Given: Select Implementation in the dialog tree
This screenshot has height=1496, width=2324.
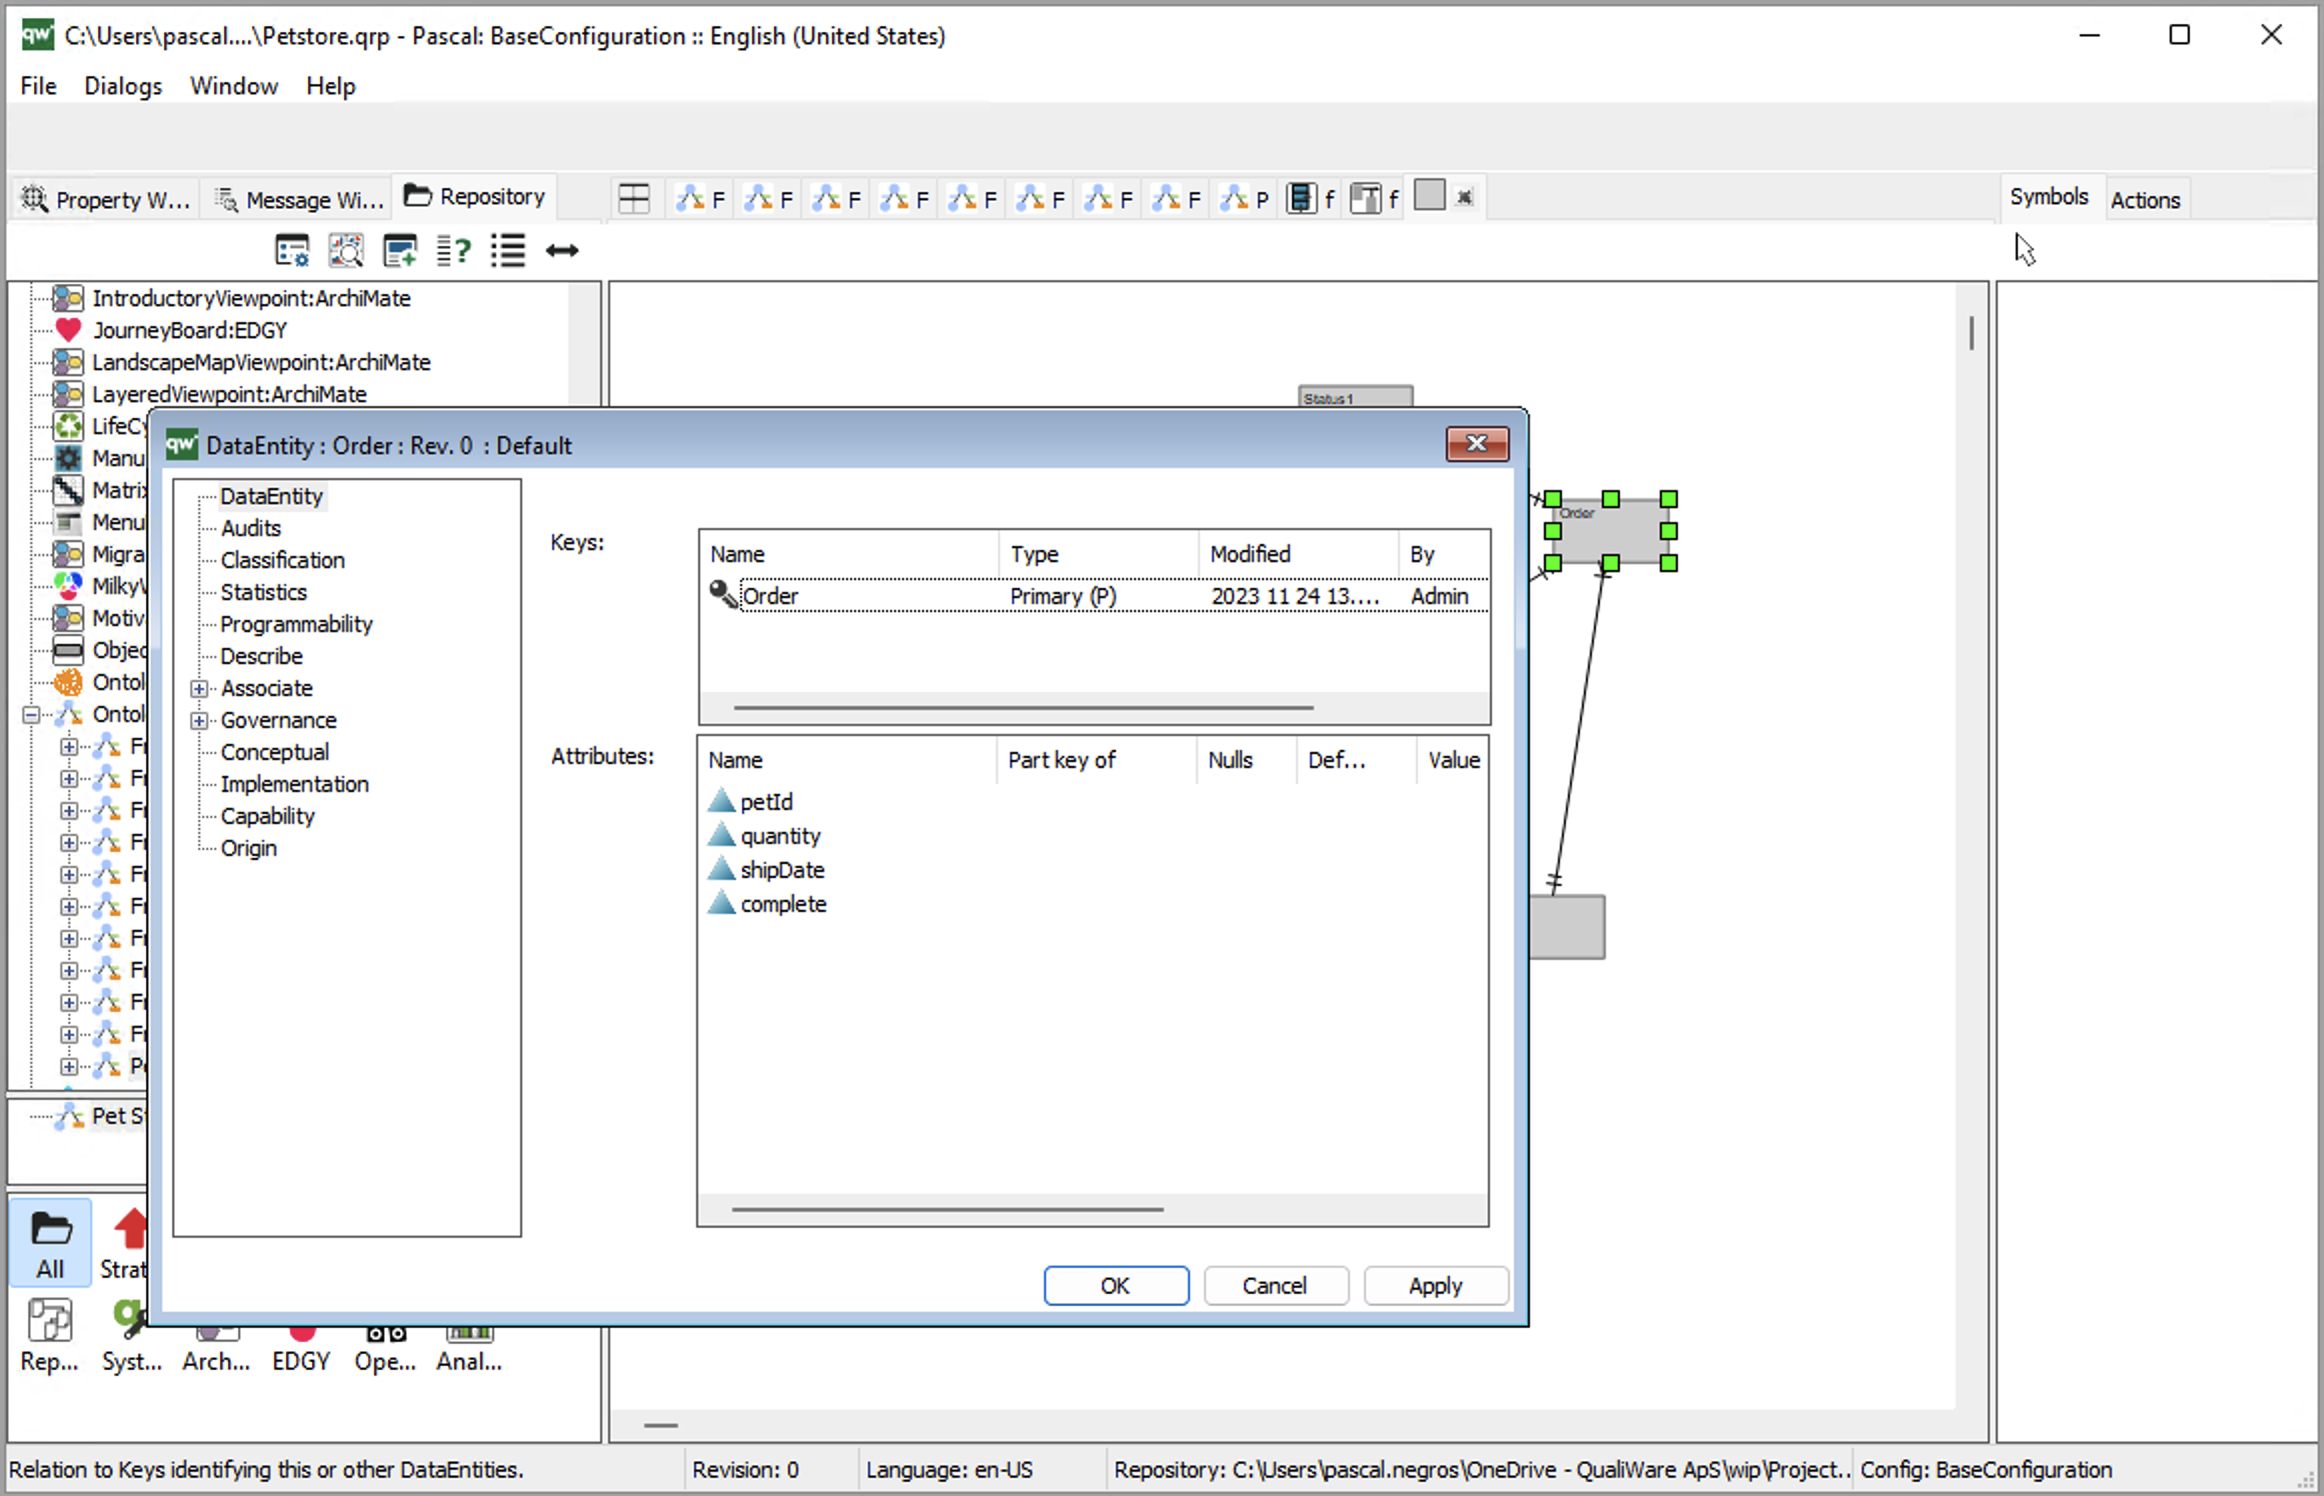Looking at the screenshot, I should tap(294, 784).
